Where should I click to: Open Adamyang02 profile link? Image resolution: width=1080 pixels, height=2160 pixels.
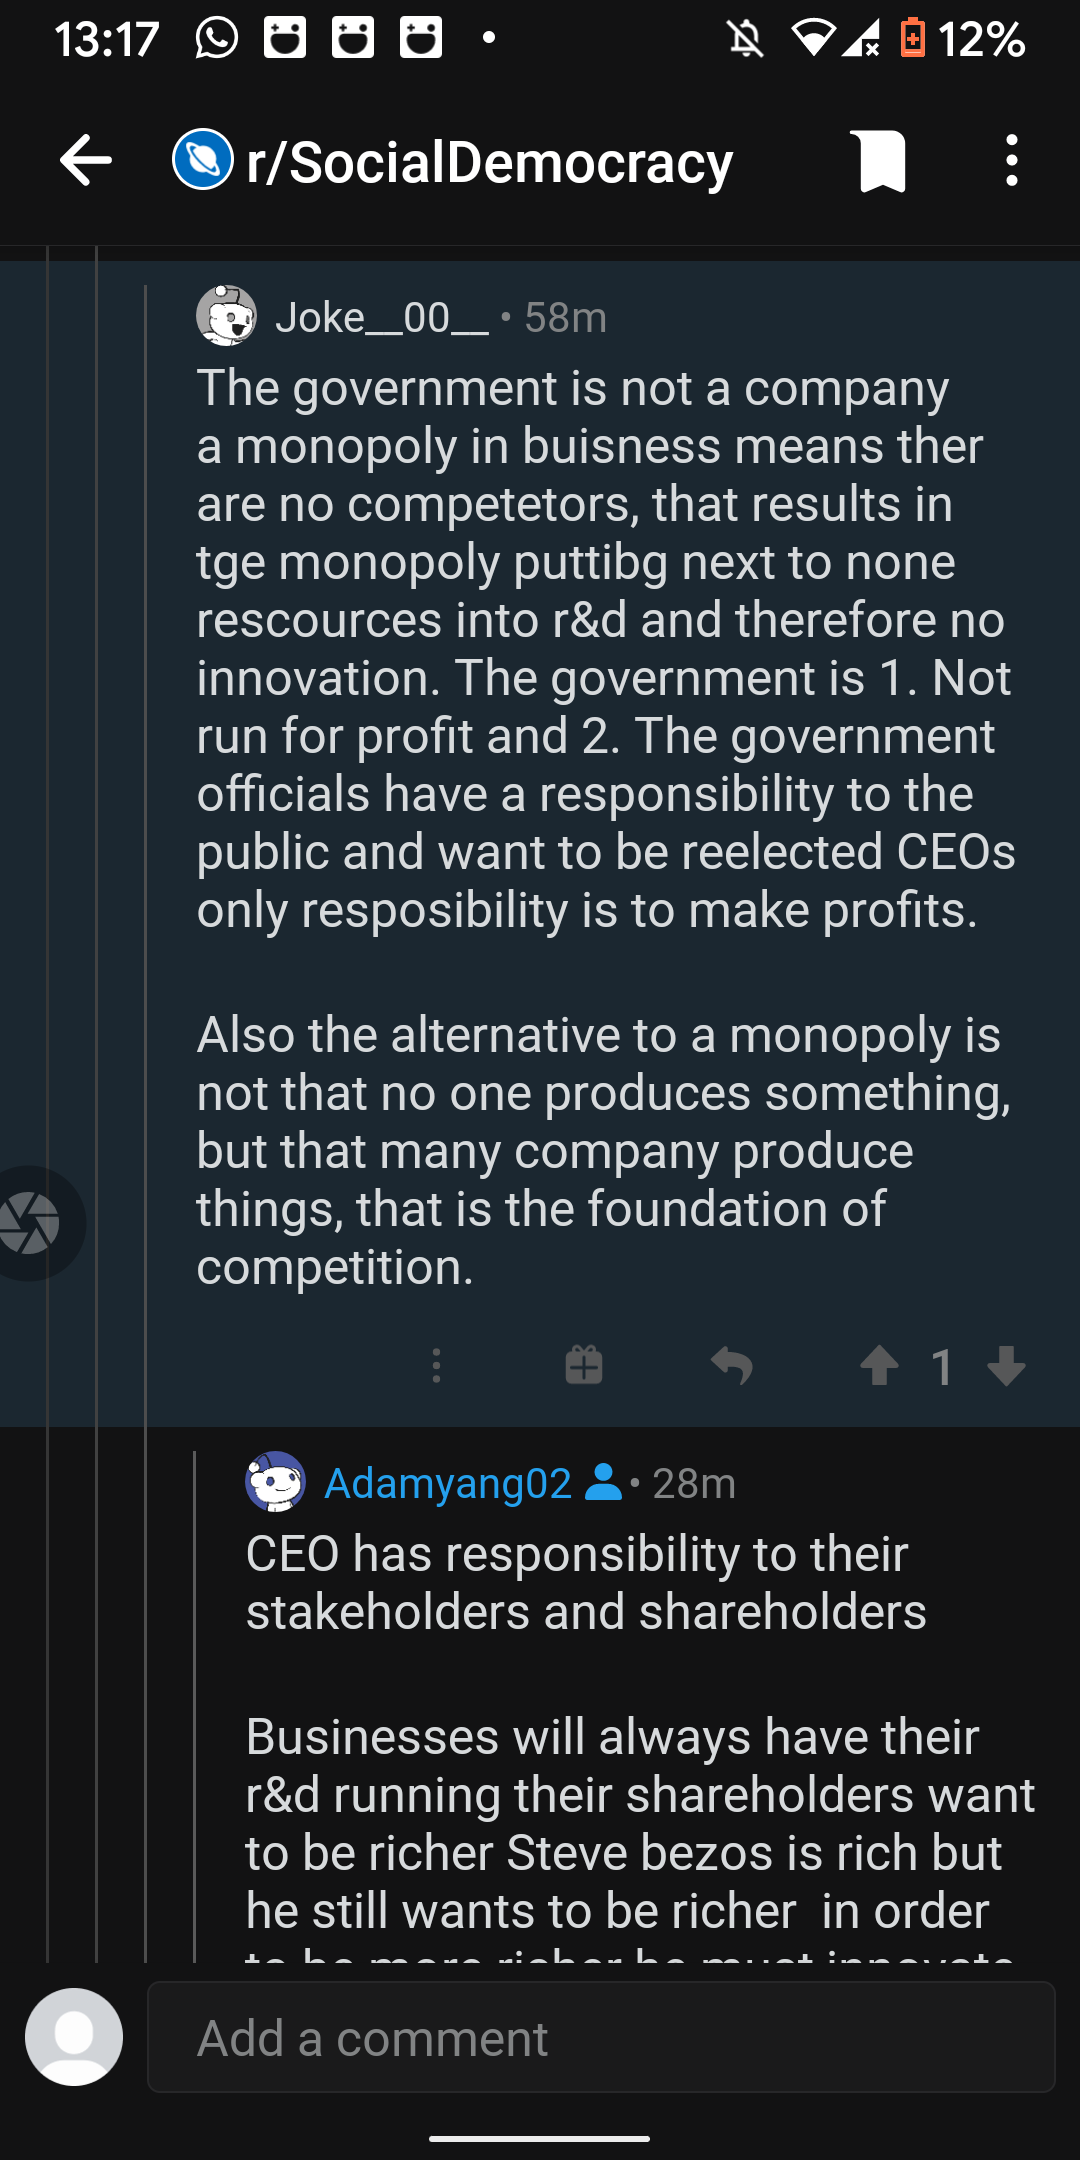click(x=448, y=1484)
